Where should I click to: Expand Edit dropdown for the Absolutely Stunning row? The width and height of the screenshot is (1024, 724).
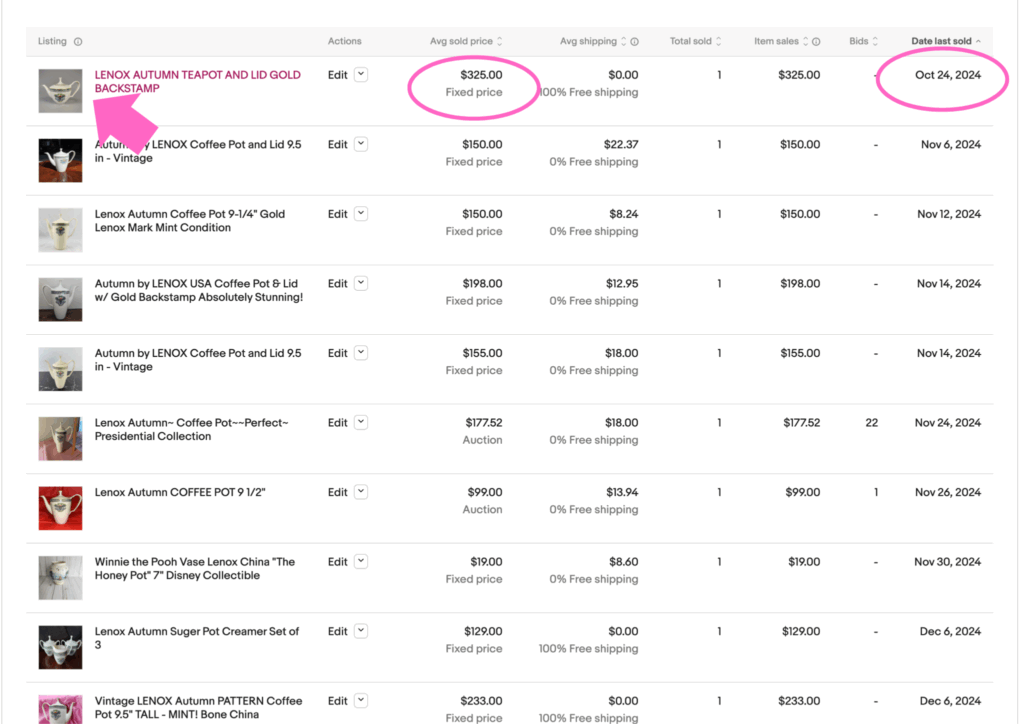(x=360, y=283)
